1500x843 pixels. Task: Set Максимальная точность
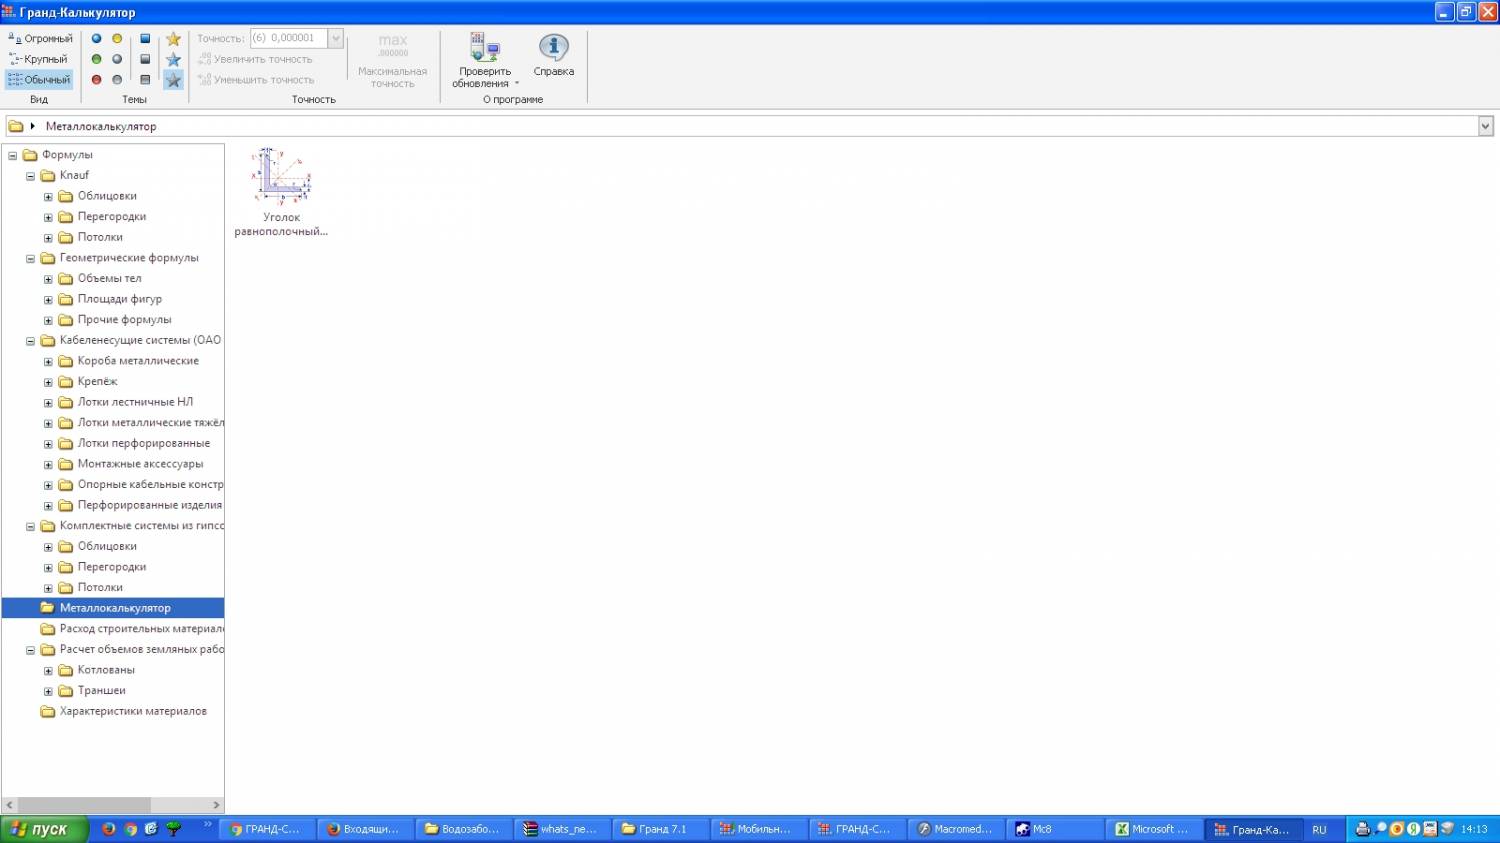point(392,61)
